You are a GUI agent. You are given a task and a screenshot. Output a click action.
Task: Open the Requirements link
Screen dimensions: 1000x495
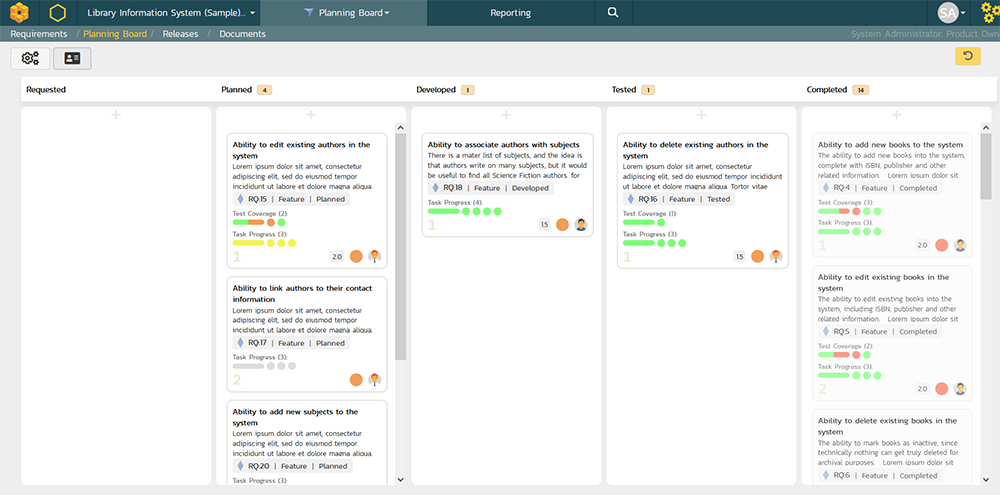click(39, 34)
